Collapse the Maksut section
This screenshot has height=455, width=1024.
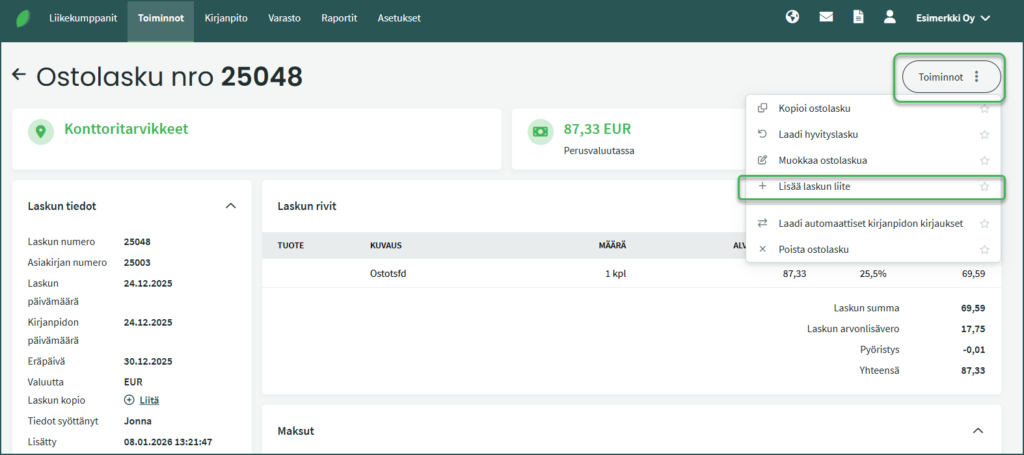click(977, 431)
